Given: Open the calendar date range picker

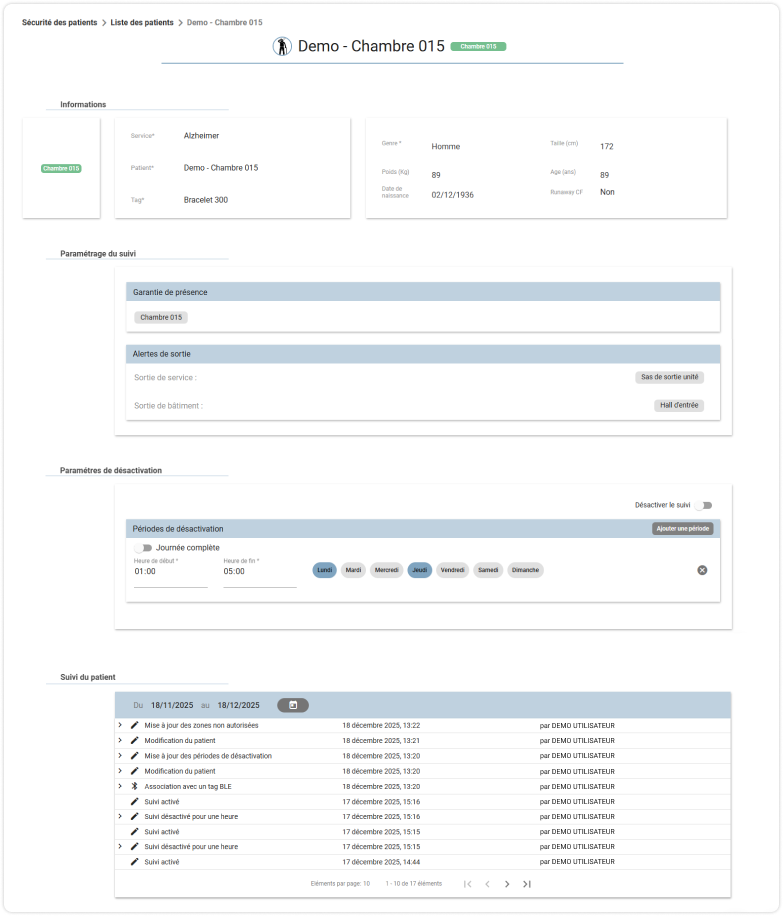Looking at the screenshot, I should [293, 705].
